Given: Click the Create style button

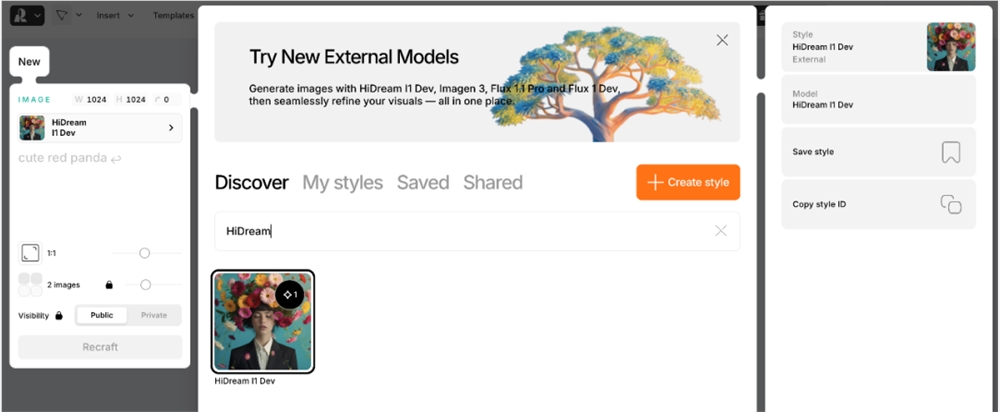Looking at the screenshot, I should click(x=688, y=182).
